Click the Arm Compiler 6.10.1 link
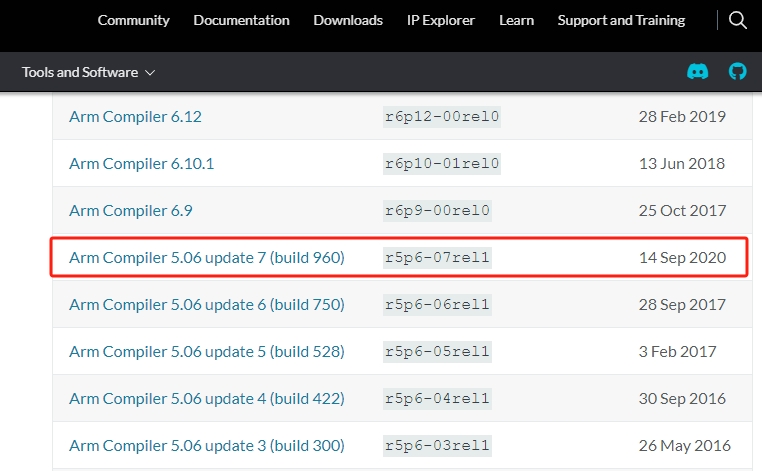The width and height of the screenshot is (762, 471). pyautogui.click(x=141, y=163)
